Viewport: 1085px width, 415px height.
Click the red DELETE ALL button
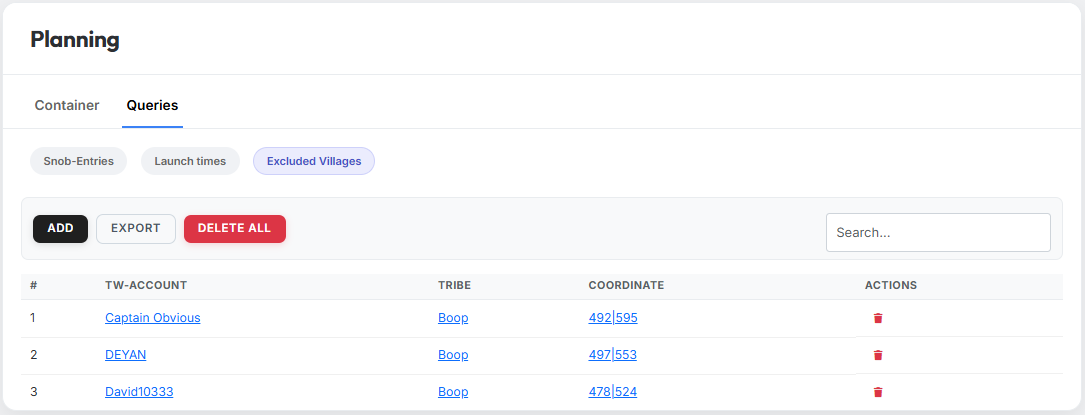click(x=235, y=229)
